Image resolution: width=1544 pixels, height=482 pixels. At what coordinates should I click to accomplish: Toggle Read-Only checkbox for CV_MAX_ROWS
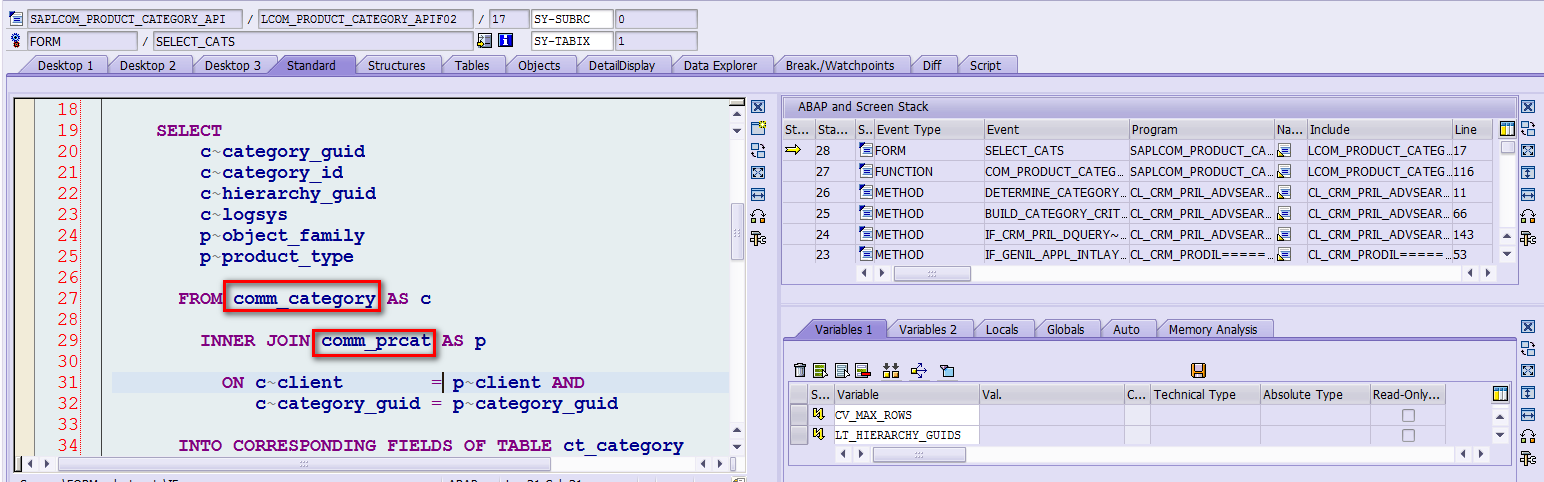tap(1408, 415)
